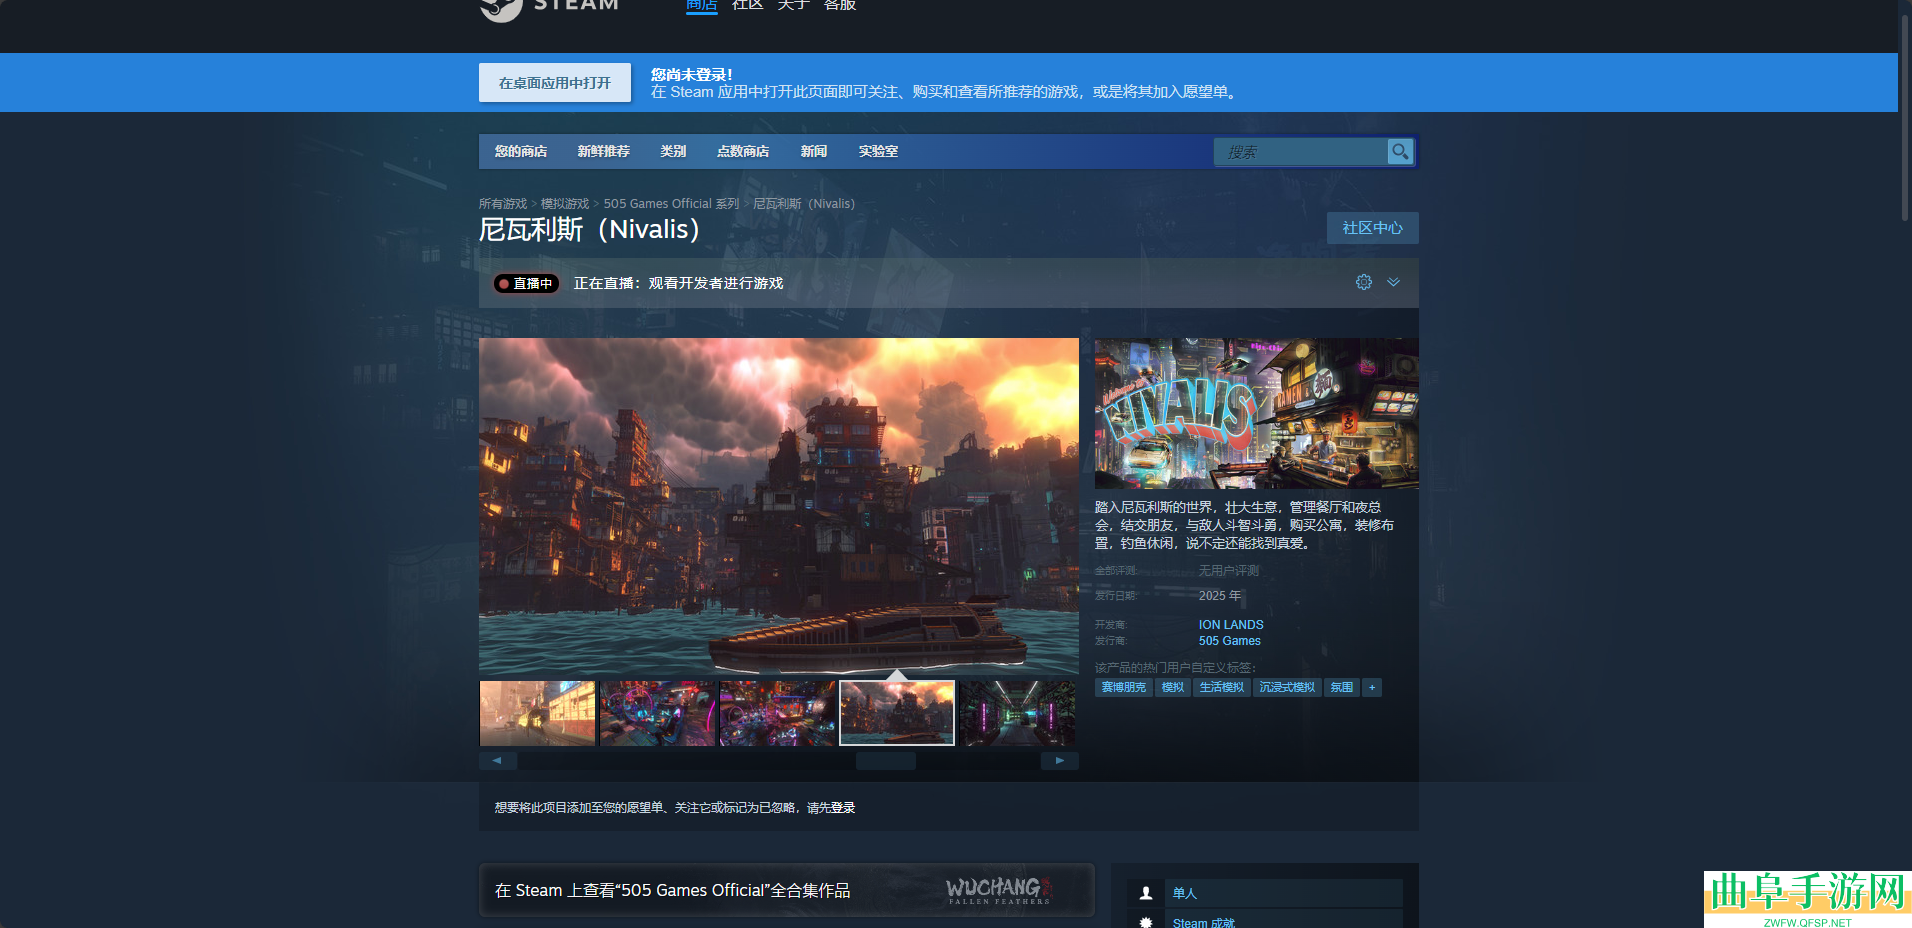The width and height of the screenshot is (1912, 928).
Task: Click 客服 support in top navigation
Action: tap(839, 6)
